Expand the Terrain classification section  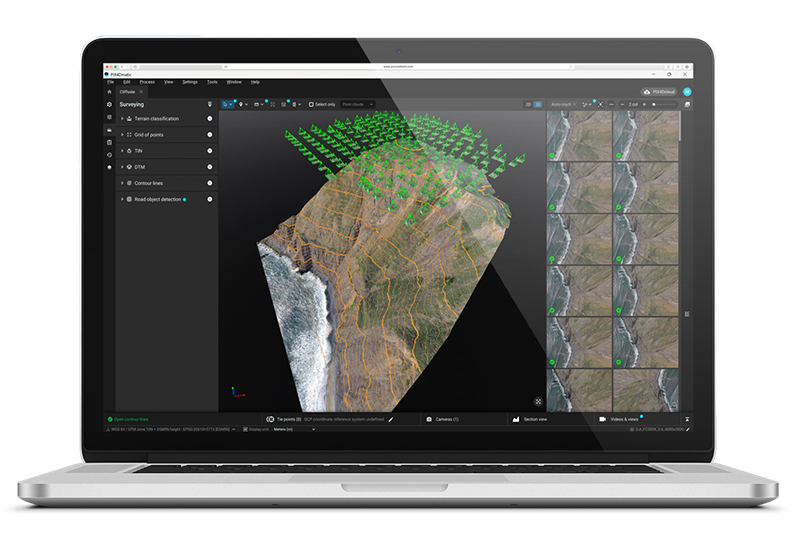(122, 119)
